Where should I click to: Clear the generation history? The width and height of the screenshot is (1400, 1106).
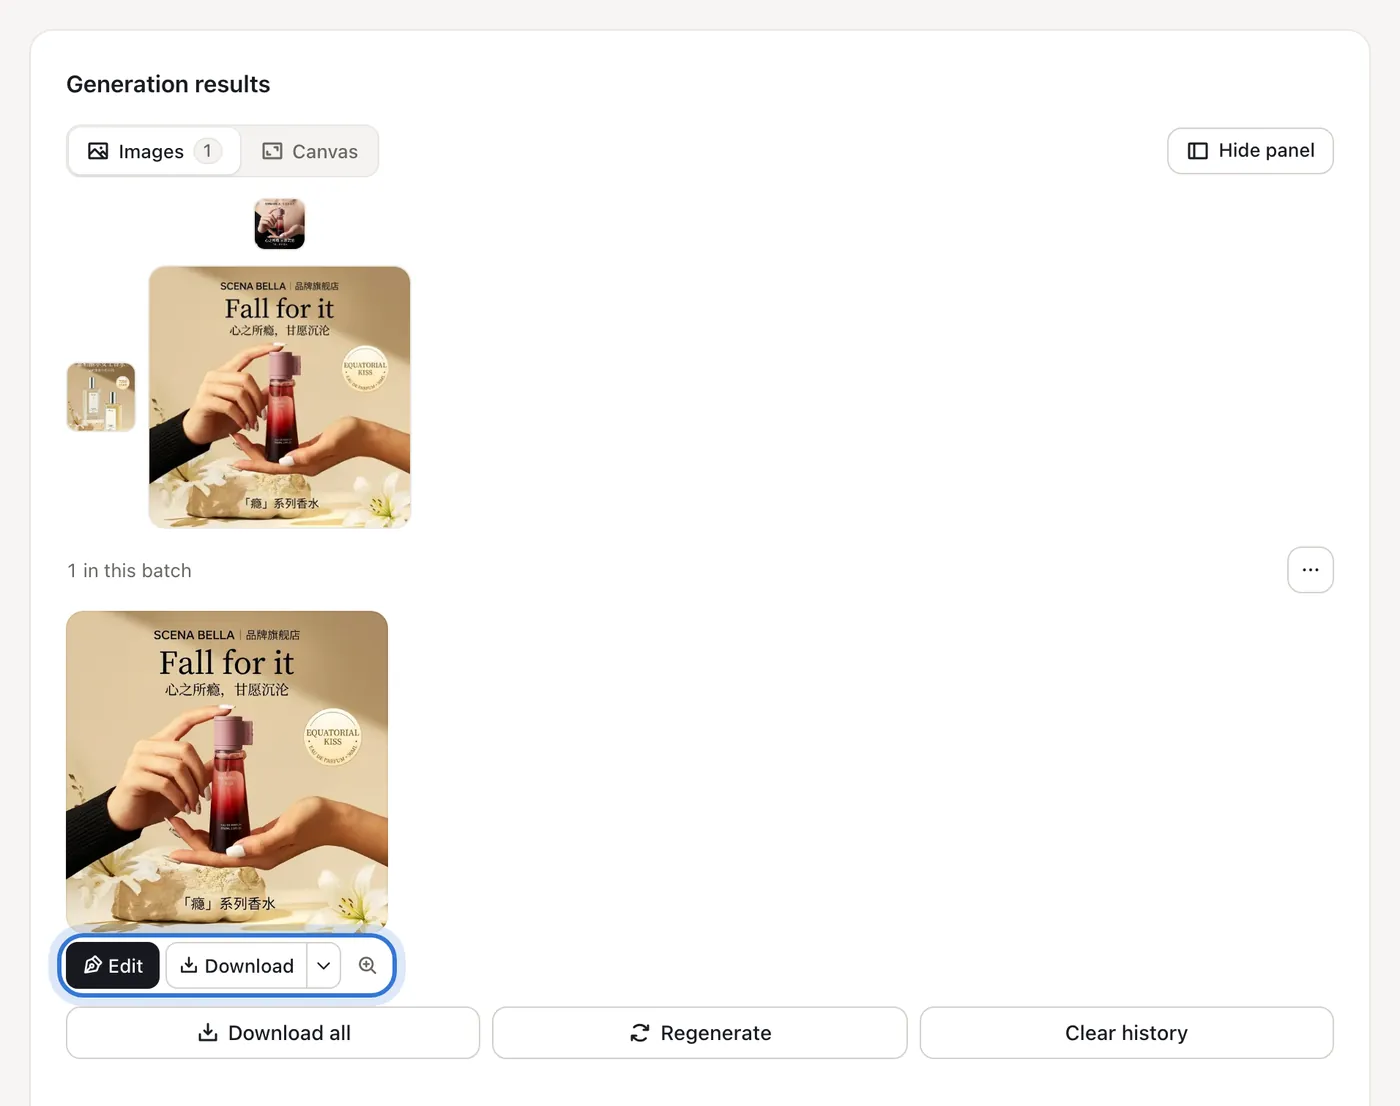(x=1127, y=1033)
